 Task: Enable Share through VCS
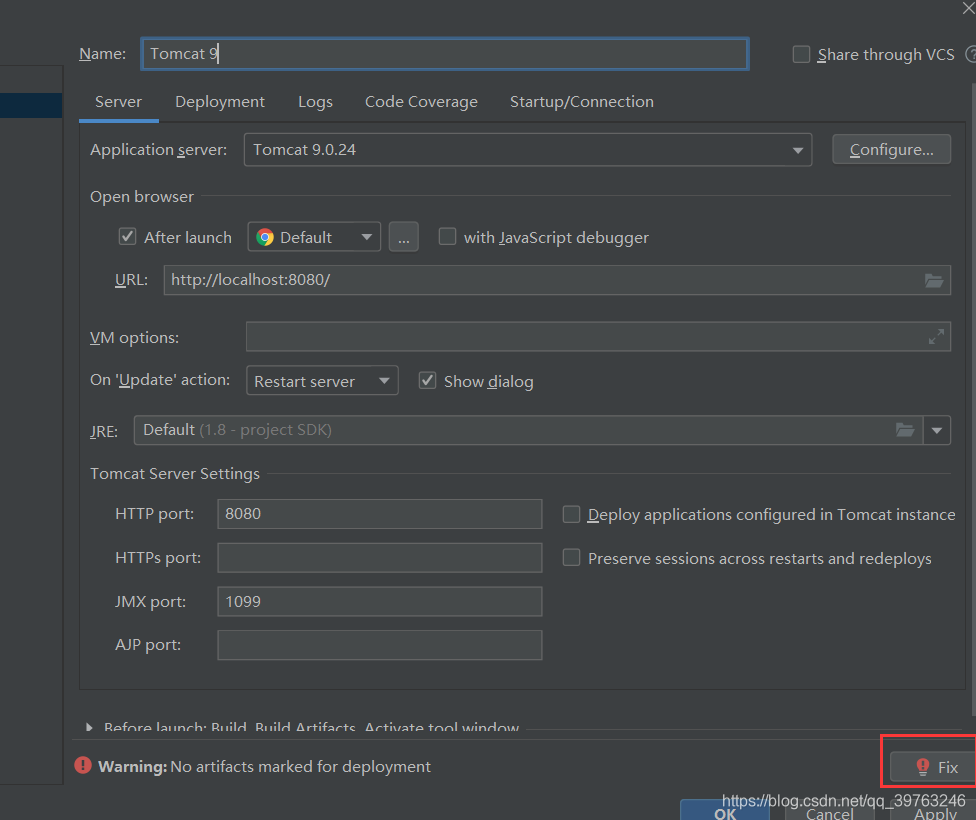point(801,54)
